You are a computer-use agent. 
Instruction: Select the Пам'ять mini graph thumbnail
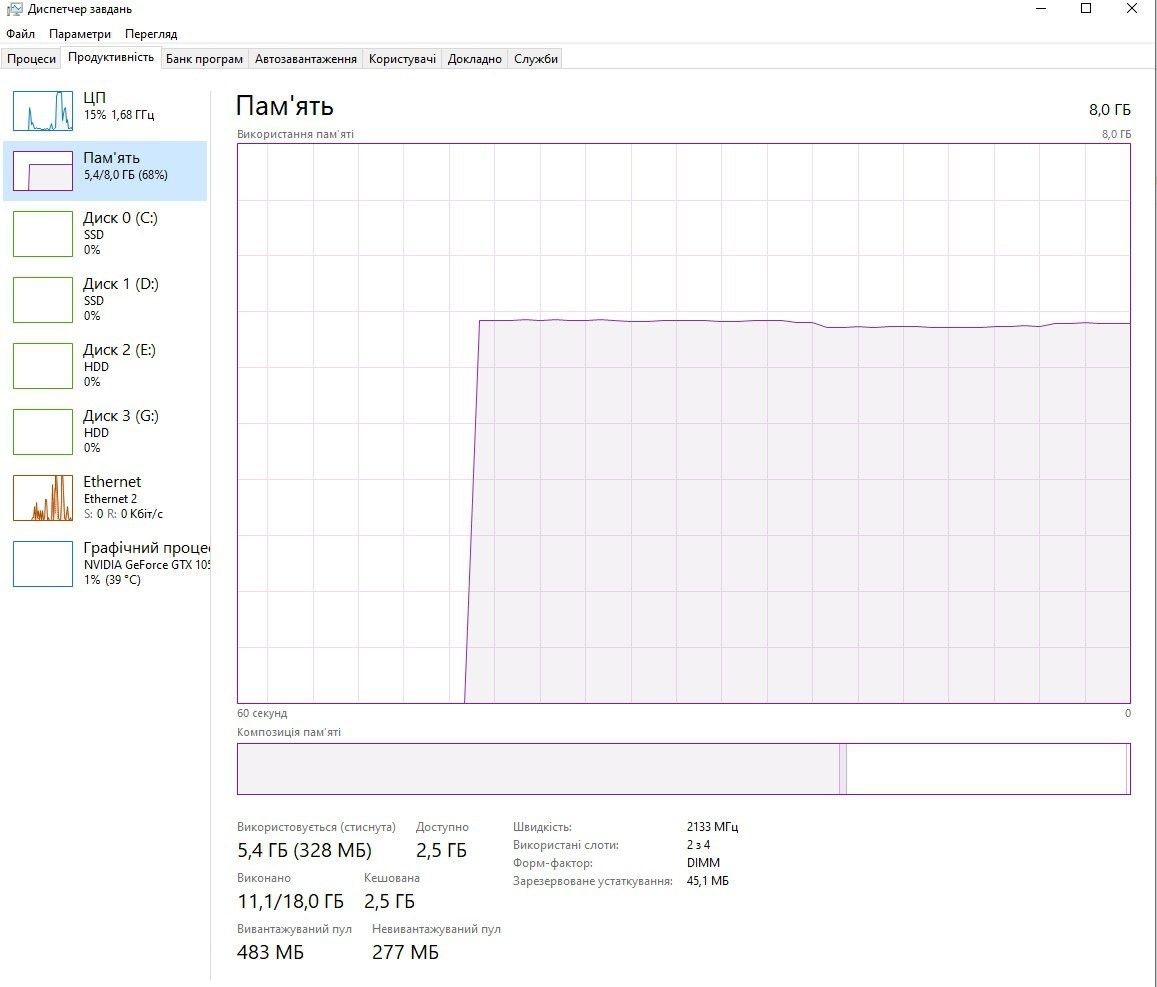[43, 171]
